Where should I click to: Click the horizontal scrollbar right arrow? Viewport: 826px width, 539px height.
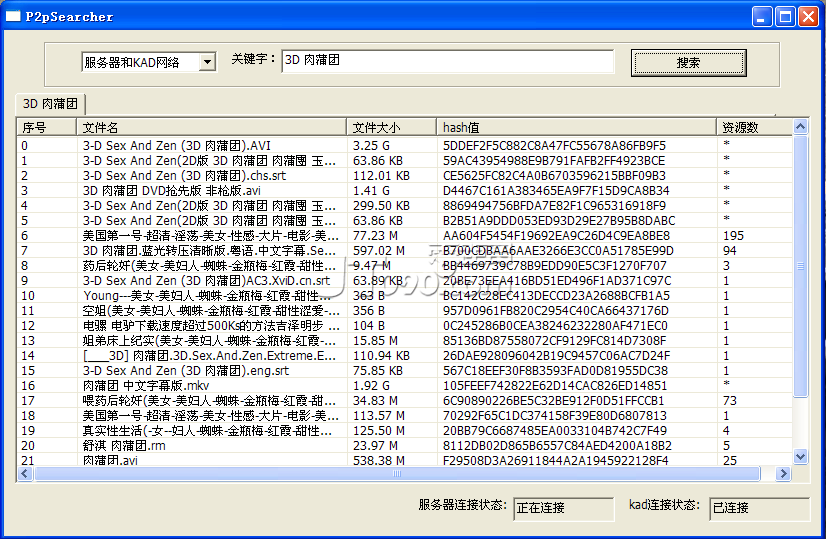point(785,474)
